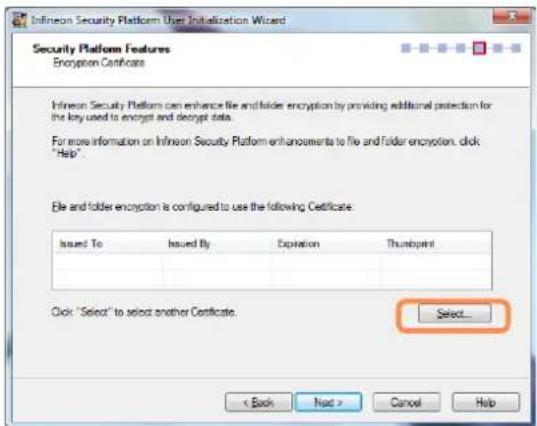537x426 pixels.
Task: Proceed with the Next > button
Action: point(328,402)
